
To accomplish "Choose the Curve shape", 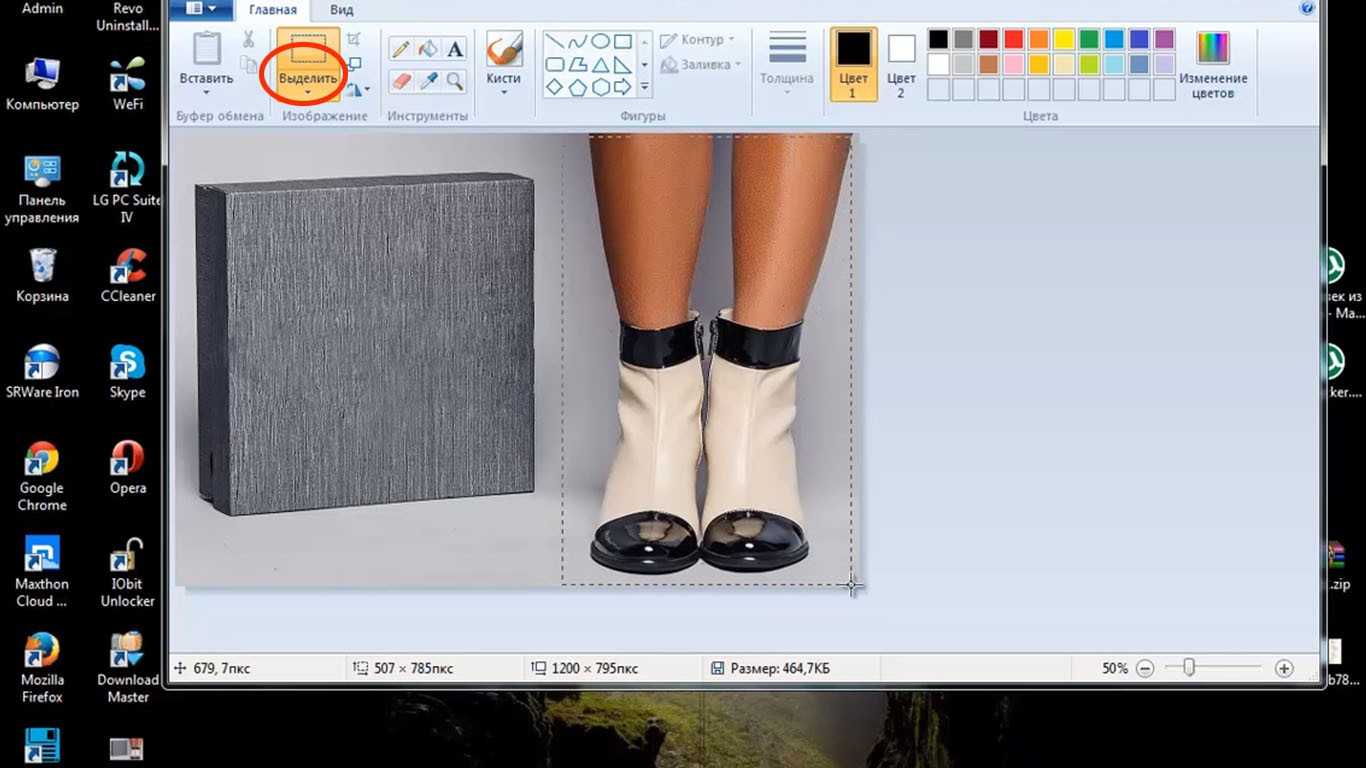I will tap(577, 42).
